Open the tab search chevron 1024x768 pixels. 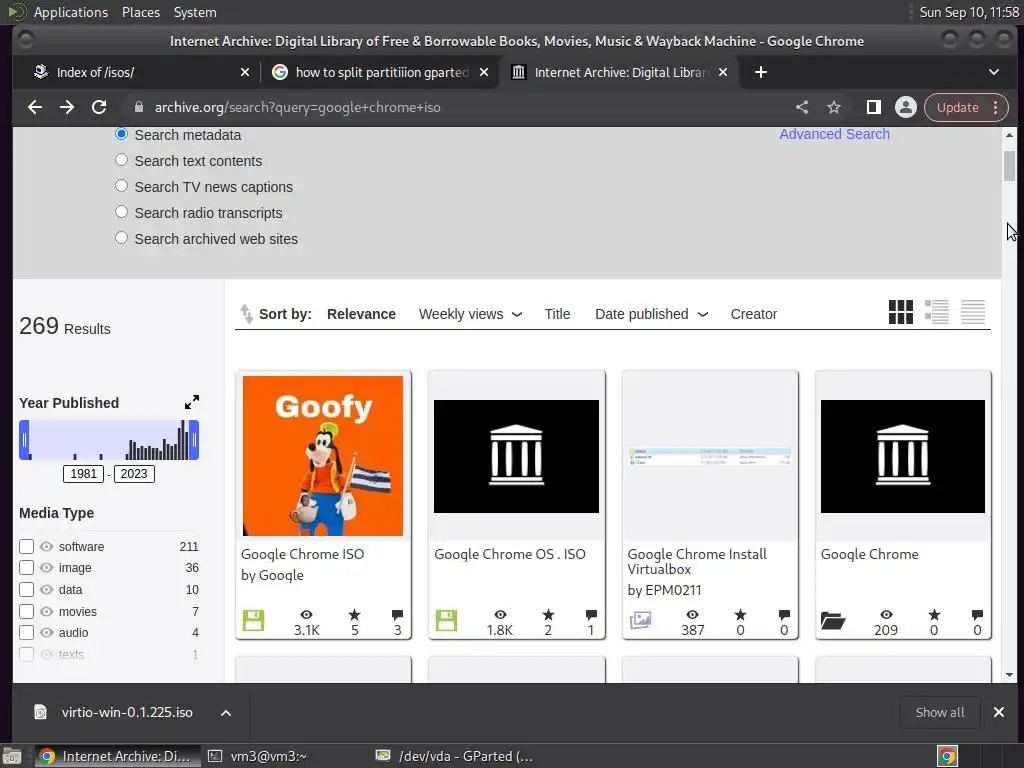point(994,72)
